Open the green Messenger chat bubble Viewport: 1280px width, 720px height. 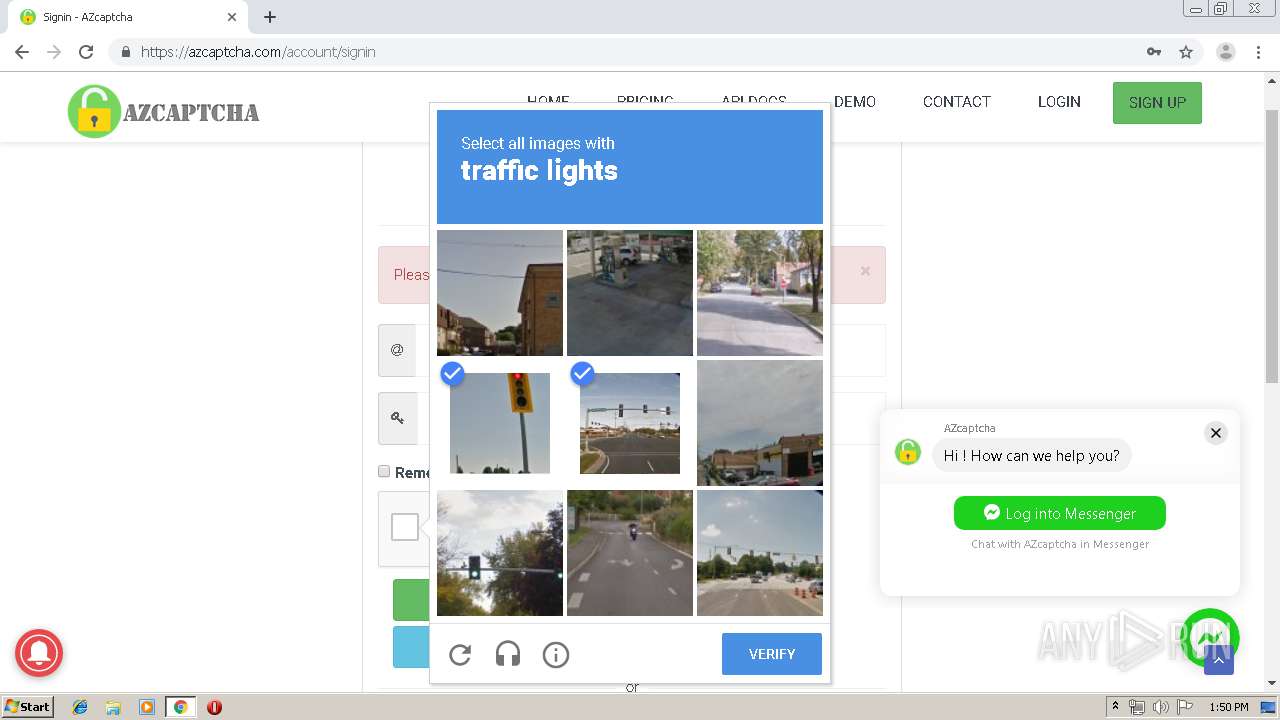point(1210,638)
